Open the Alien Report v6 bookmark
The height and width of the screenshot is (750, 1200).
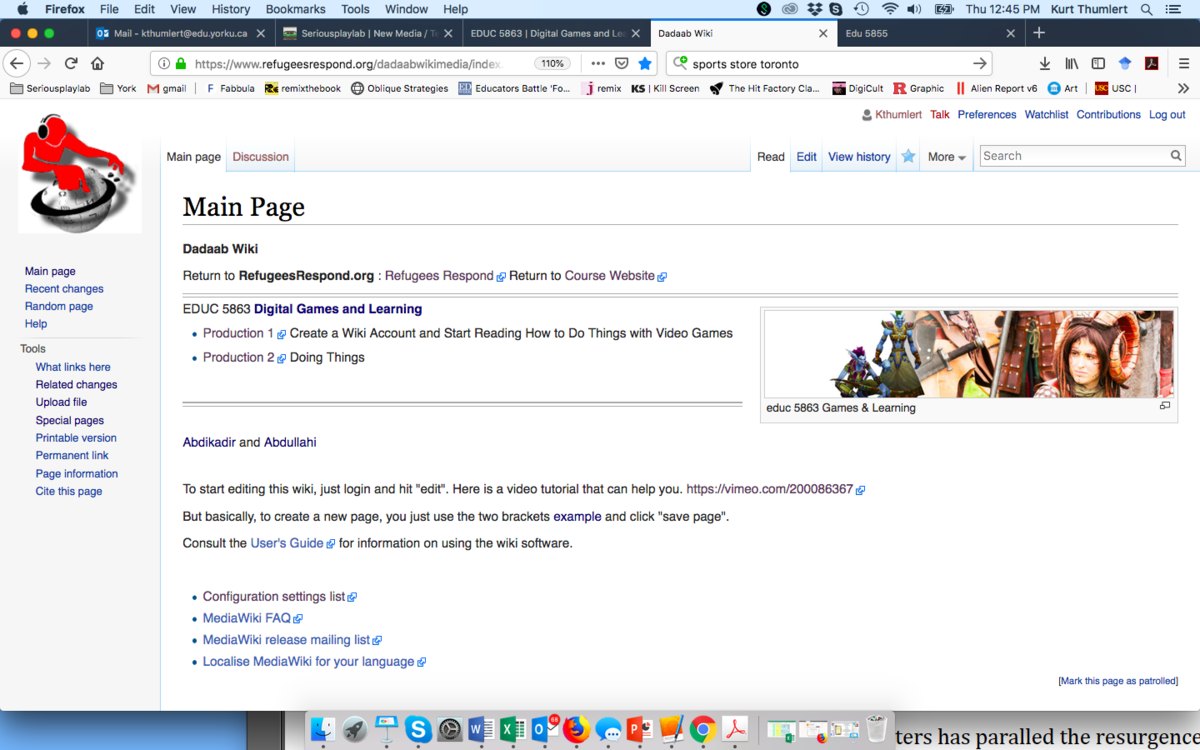pos(996,88)
